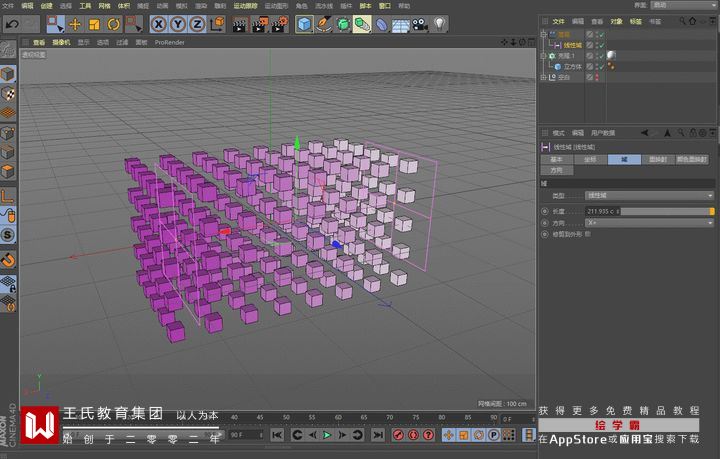Open Render Settings with the gear clapperboard
Viewport: 720px width, 459px height.
pos(280,24)
